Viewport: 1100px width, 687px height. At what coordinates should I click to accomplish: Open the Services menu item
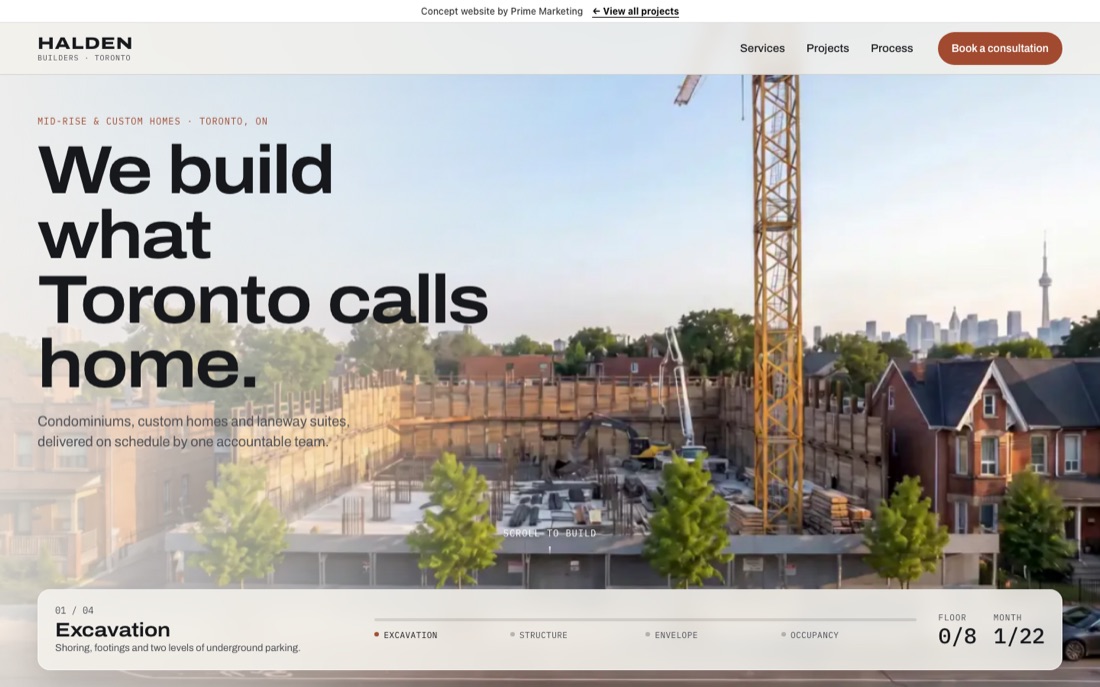(762, 48)
